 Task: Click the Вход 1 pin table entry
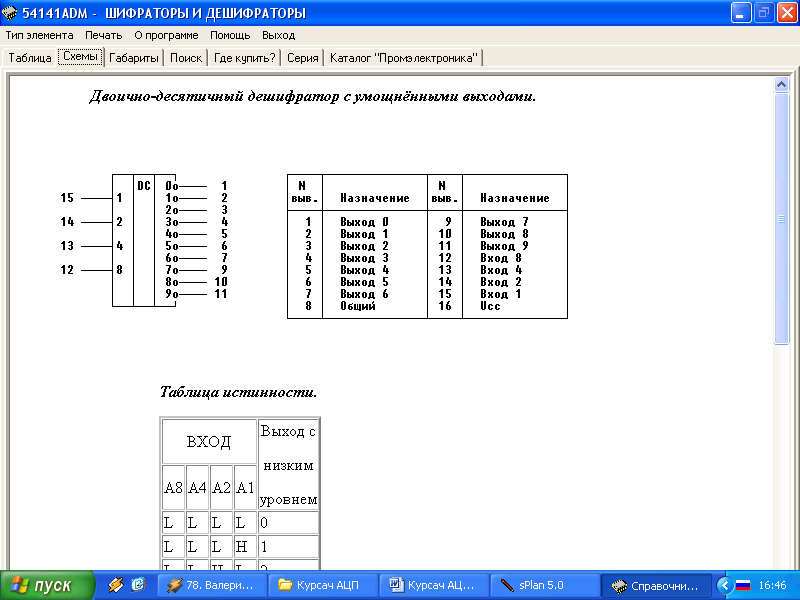pyautogui.click(x=501, y=294)
